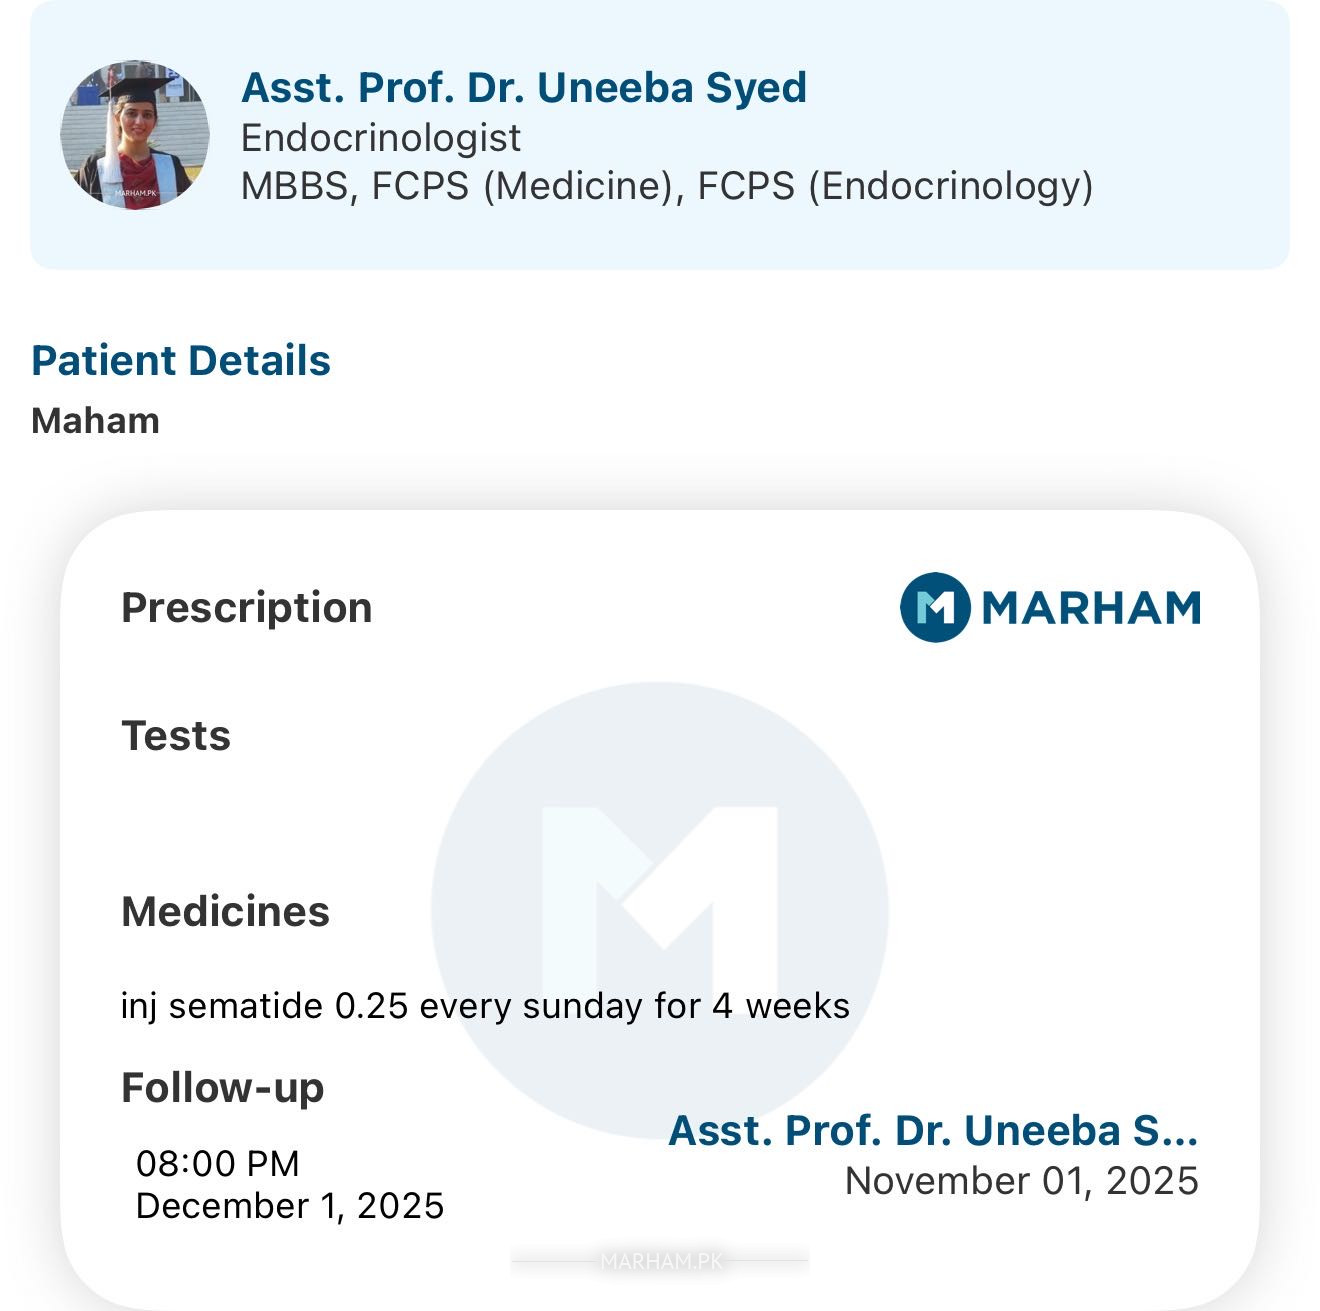Tap the large faded M watermark

tap(660, 910)
